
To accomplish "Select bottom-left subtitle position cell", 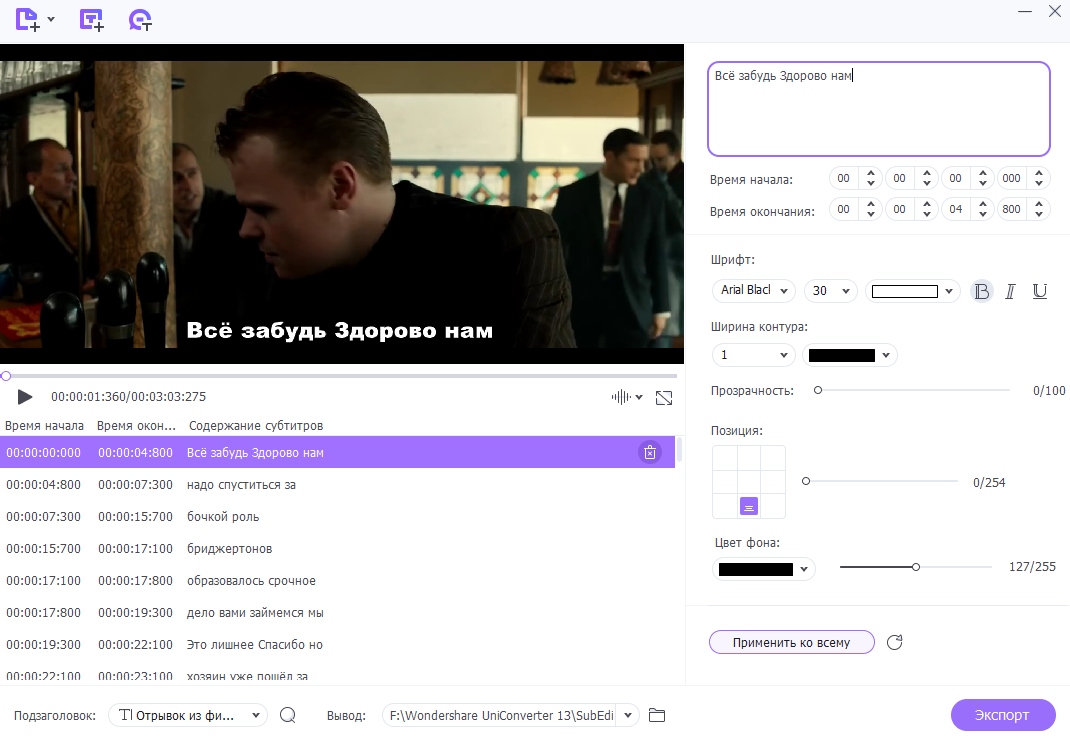I will coord(724,506).
